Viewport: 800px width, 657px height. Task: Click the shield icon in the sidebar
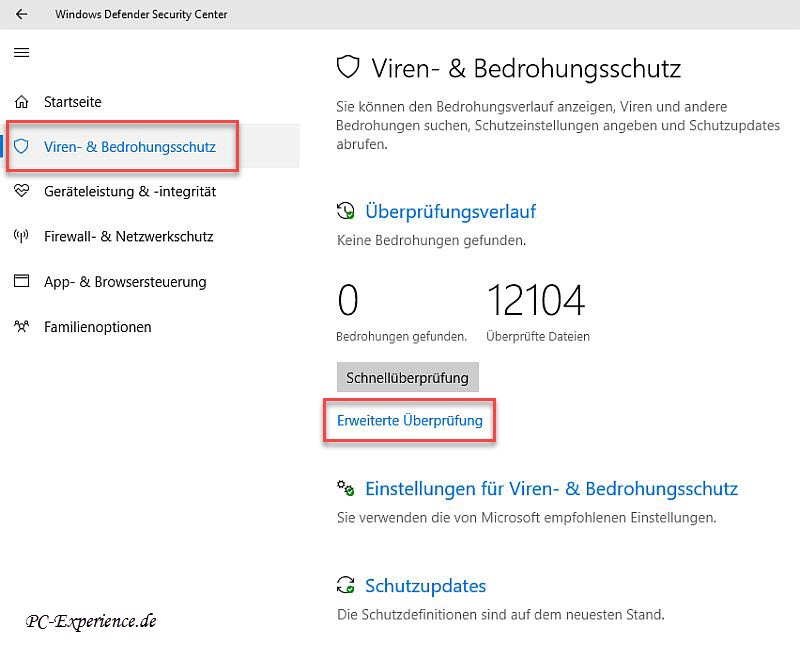[21, 146]
